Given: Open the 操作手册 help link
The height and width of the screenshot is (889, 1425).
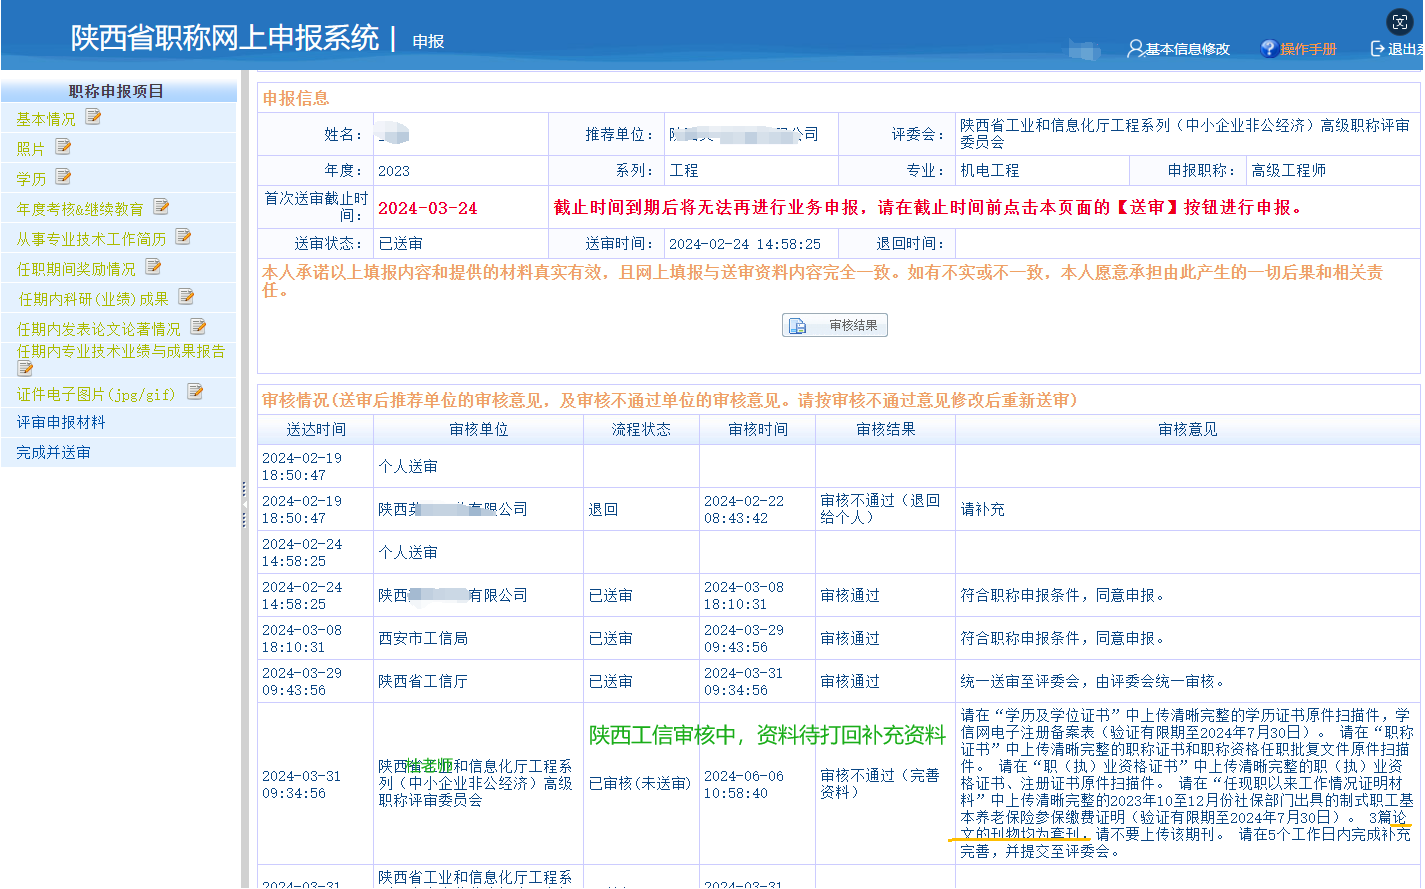Looking at the screenshot, I should [1306, 49].
